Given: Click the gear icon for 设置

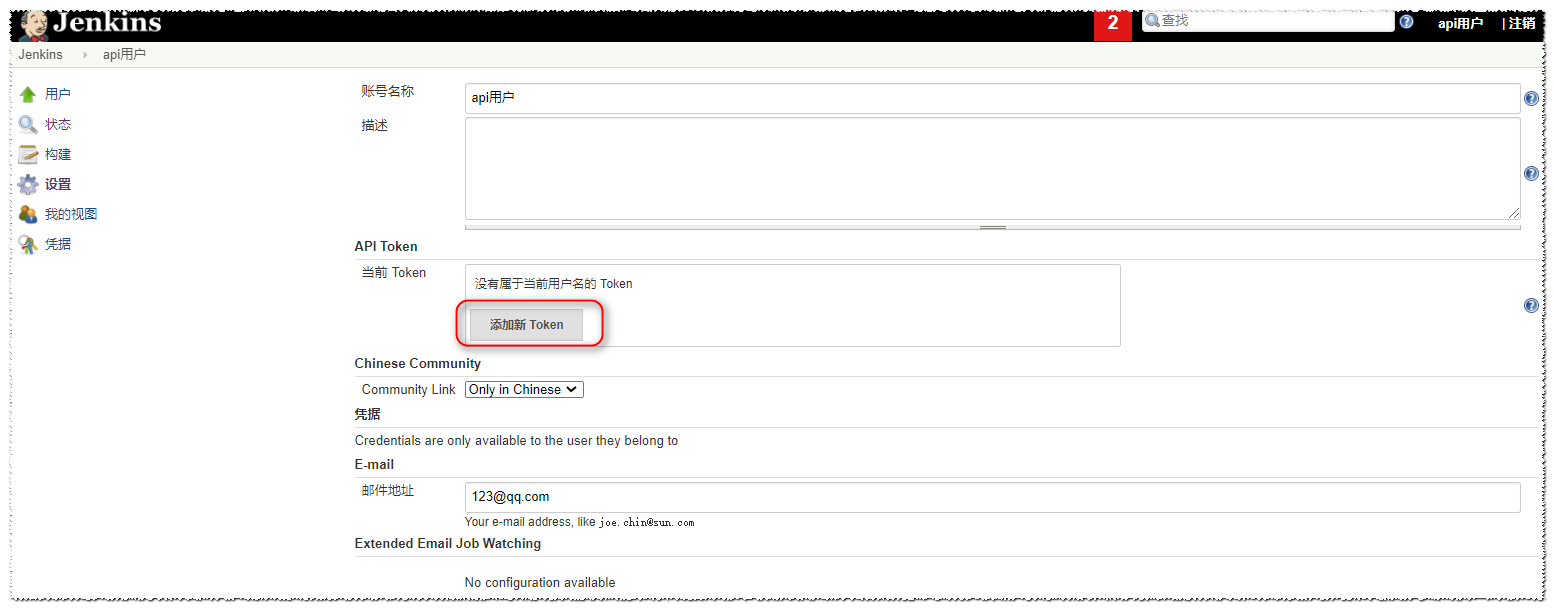Looking at the screenshot, I should 28,185.
